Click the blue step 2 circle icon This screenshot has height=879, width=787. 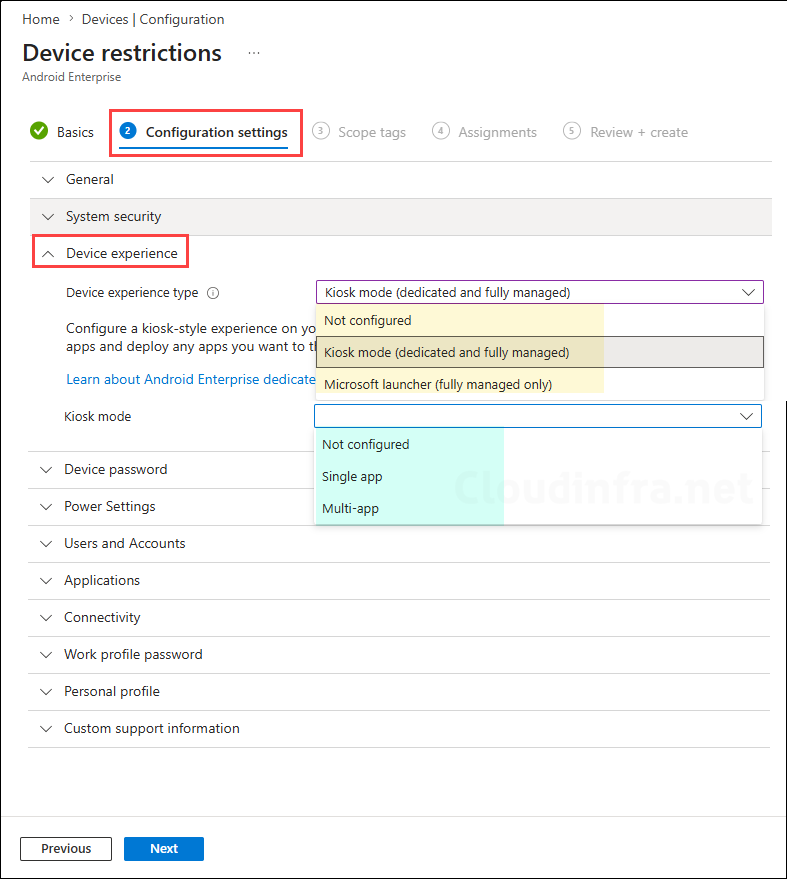[128, 131]
